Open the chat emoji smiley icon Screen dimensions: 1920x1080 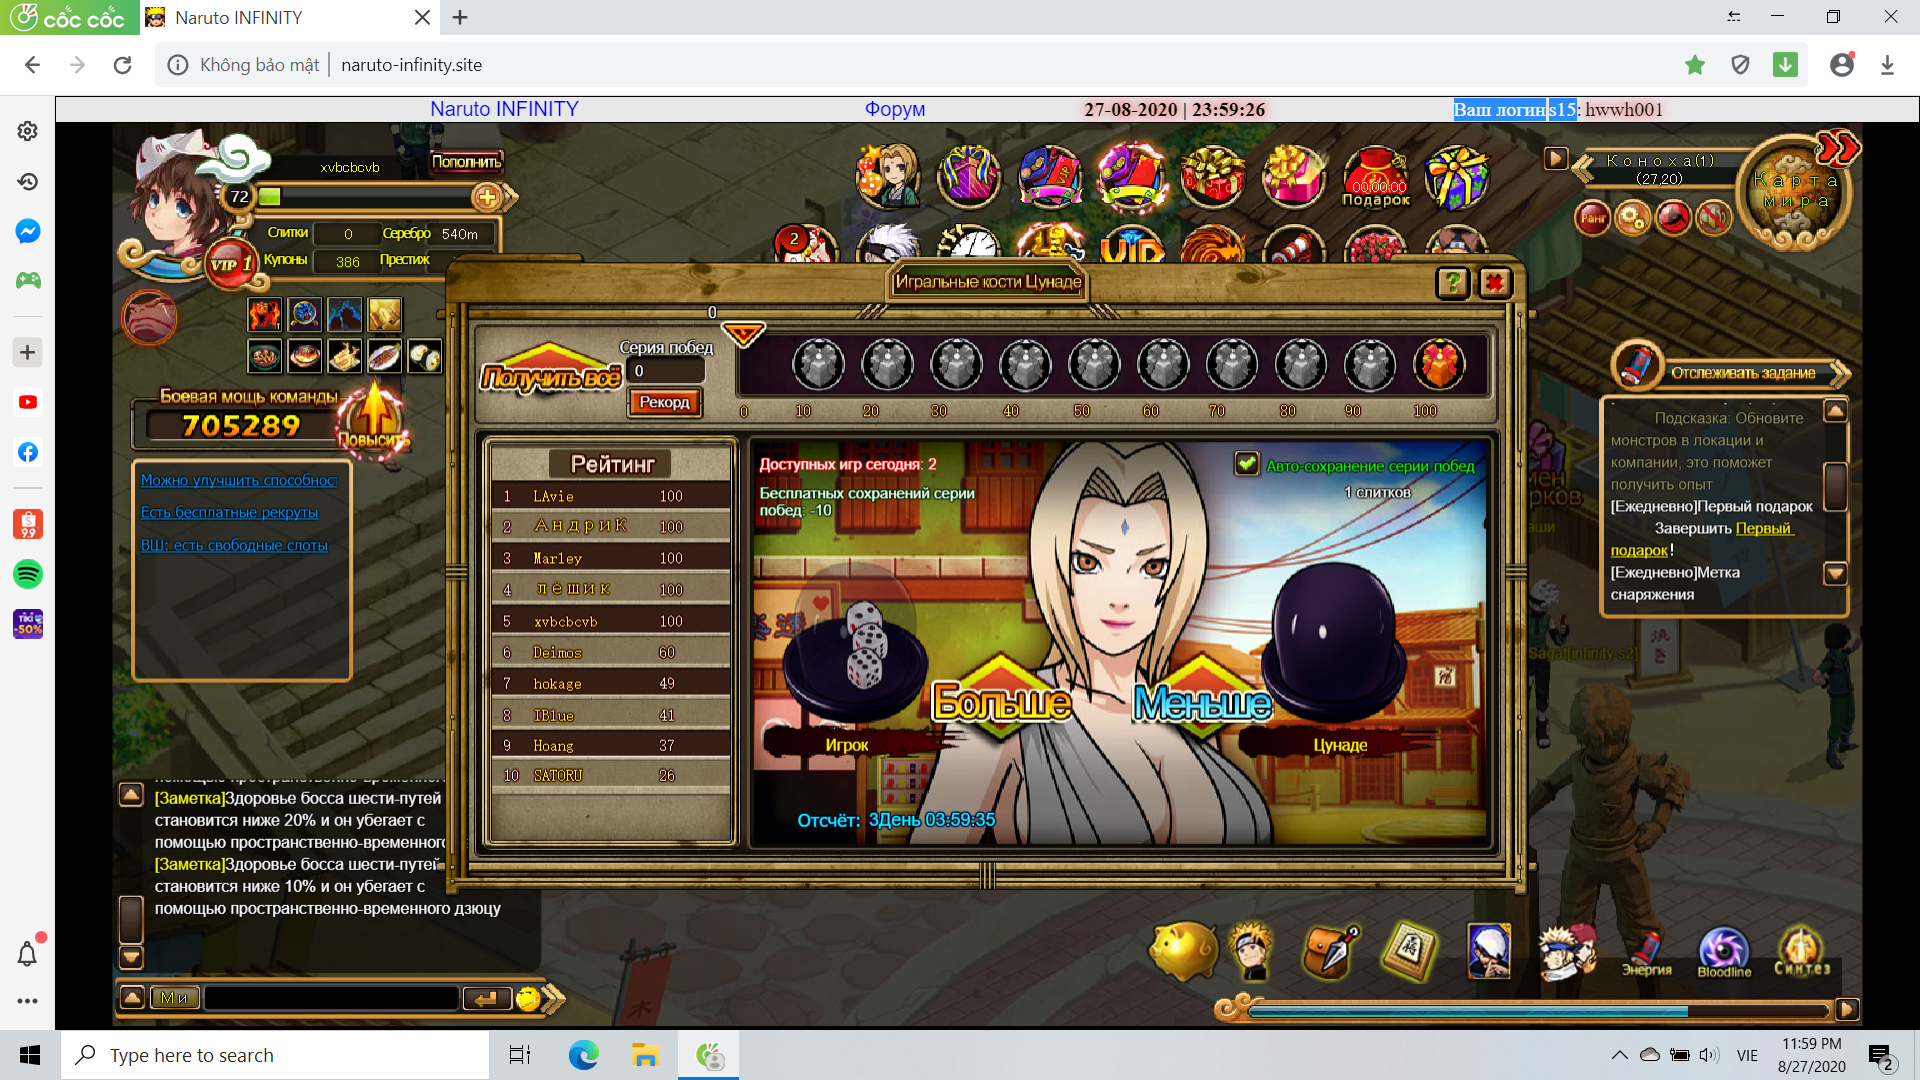click(528, 998)
